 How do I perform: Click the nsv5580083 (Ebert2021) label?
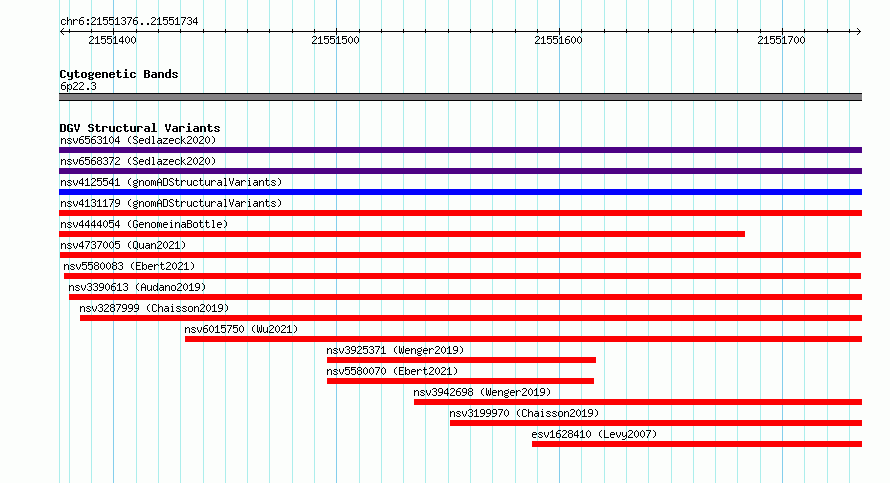(x=129, y=266)
